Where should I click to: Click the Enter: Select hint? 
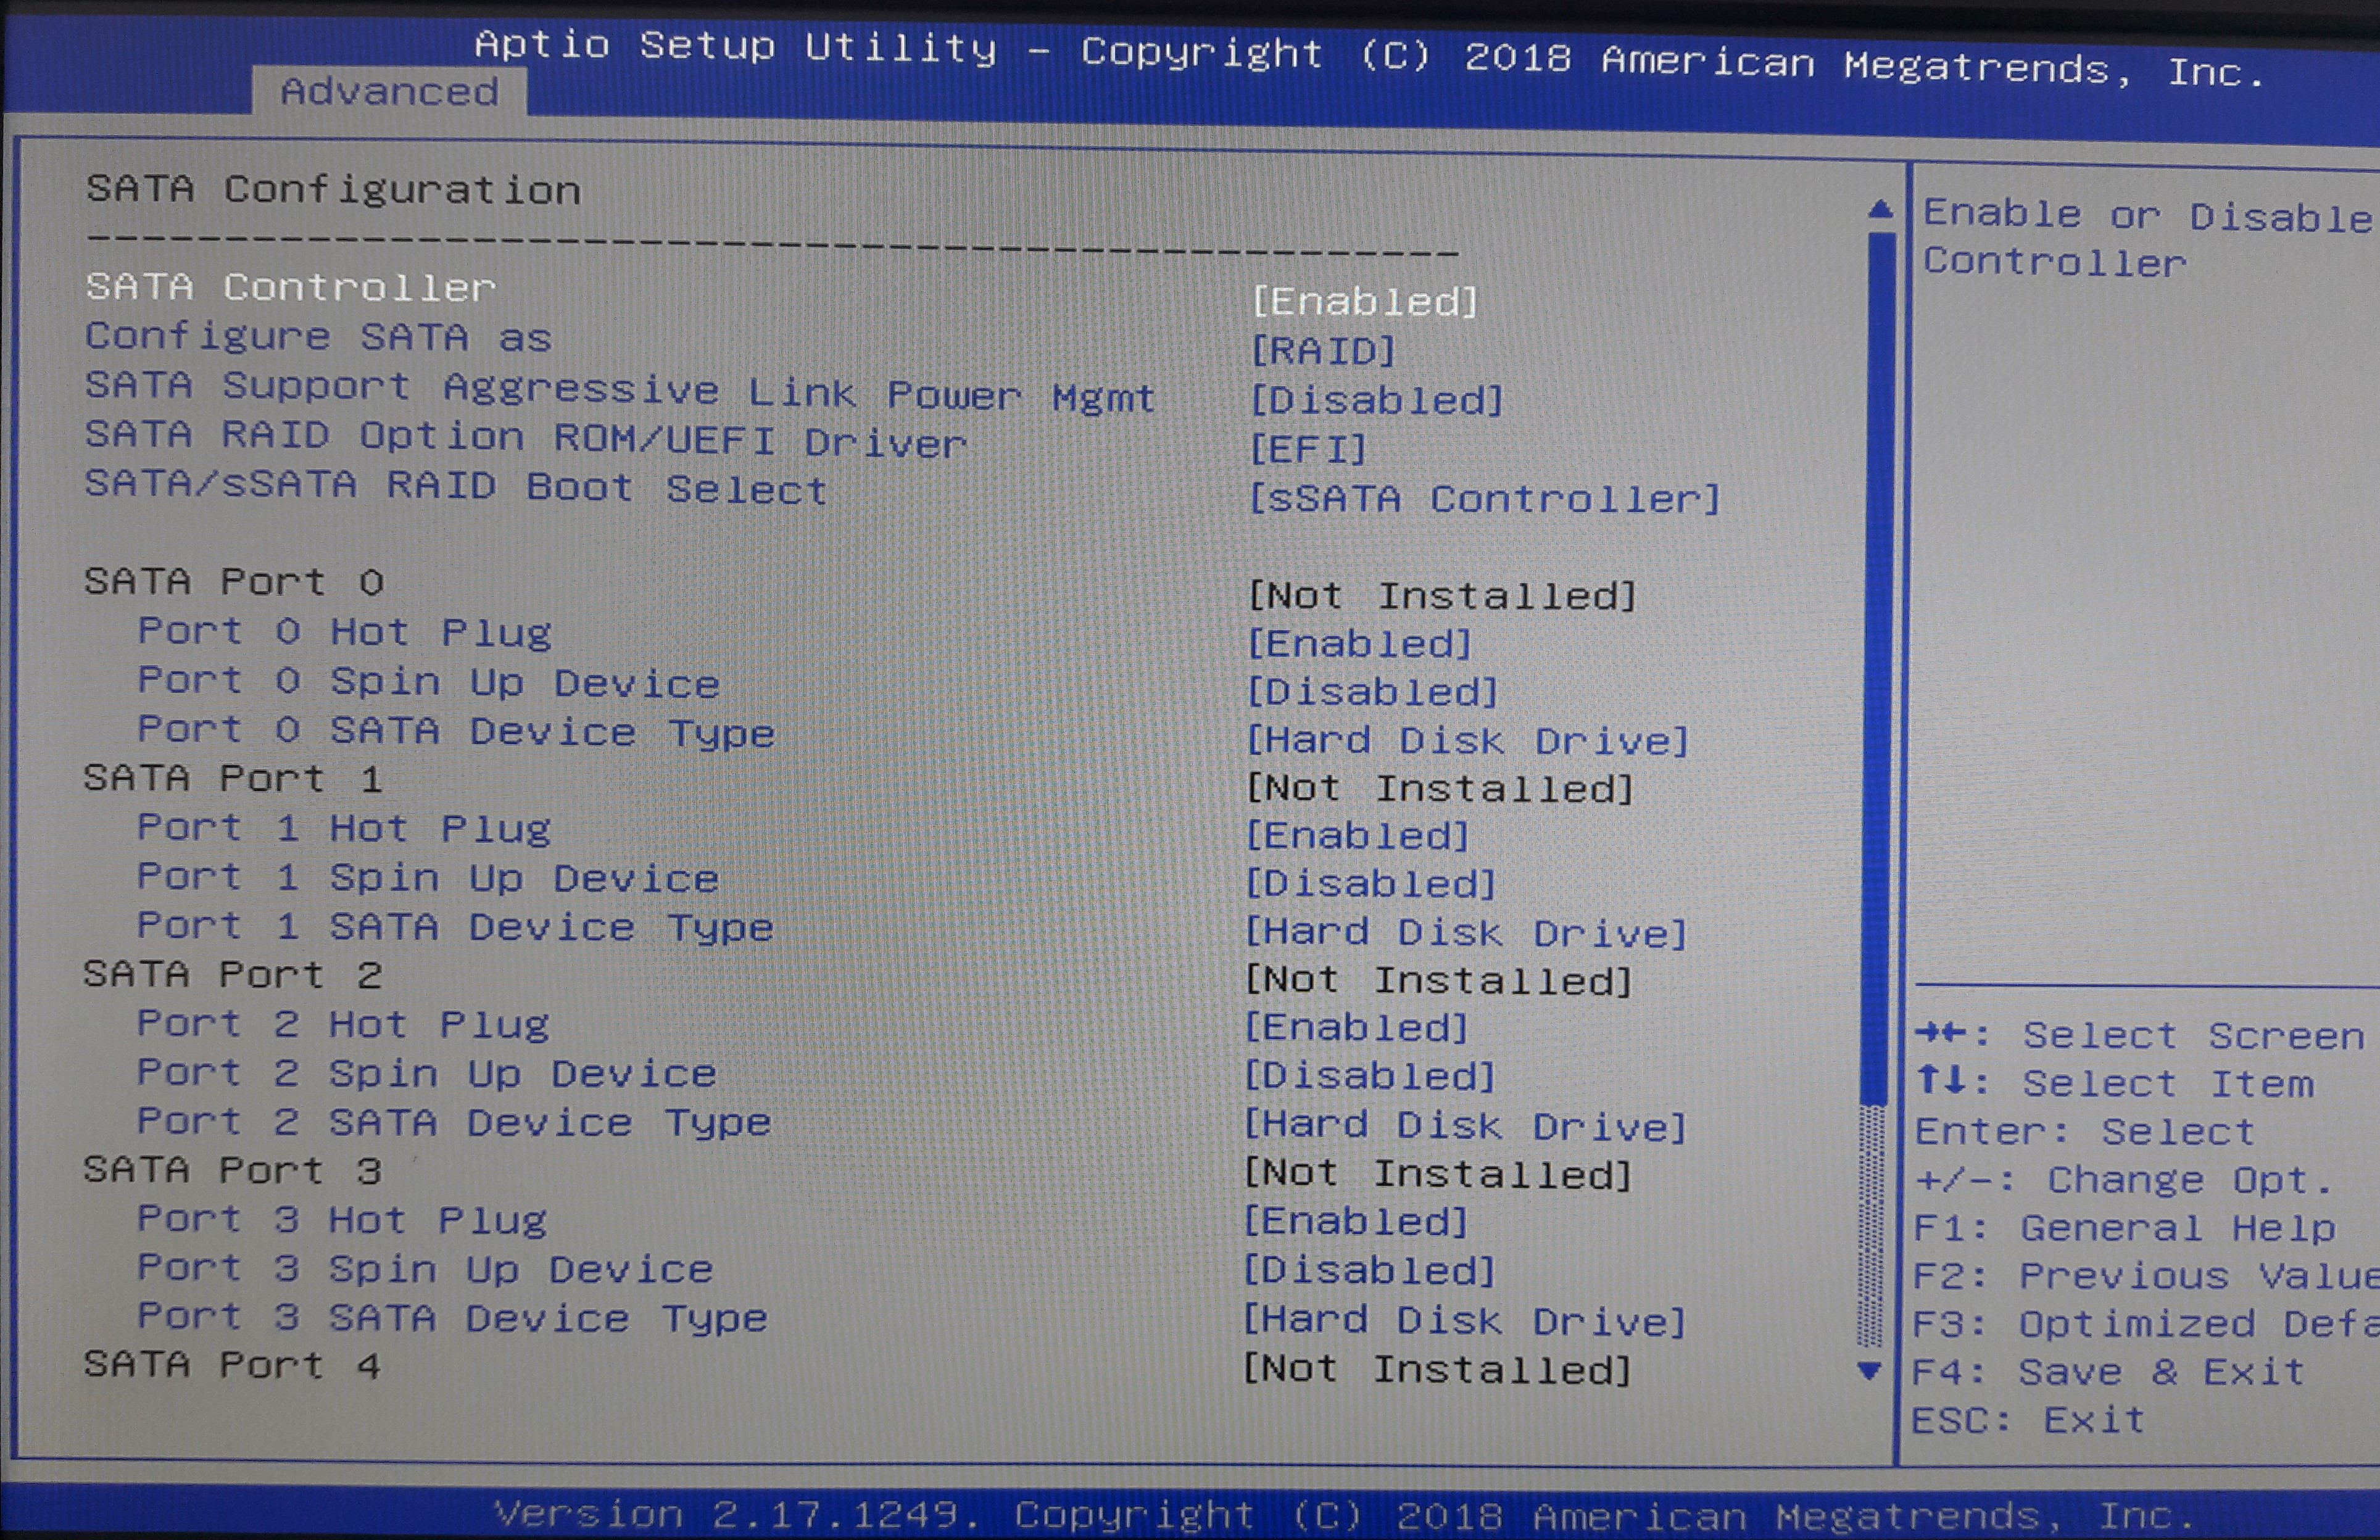tap(2086, 1131)
